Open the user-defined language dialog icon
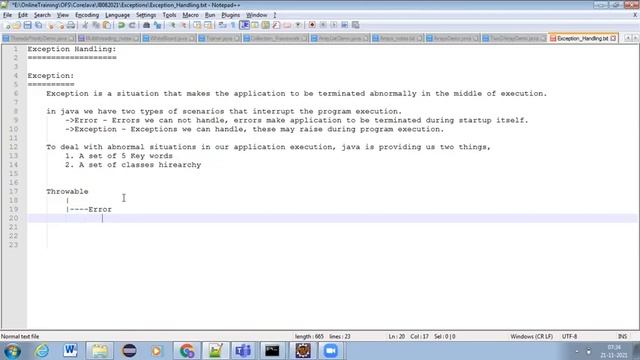Screen dimensions: 640x360 (x=255, y=25)
